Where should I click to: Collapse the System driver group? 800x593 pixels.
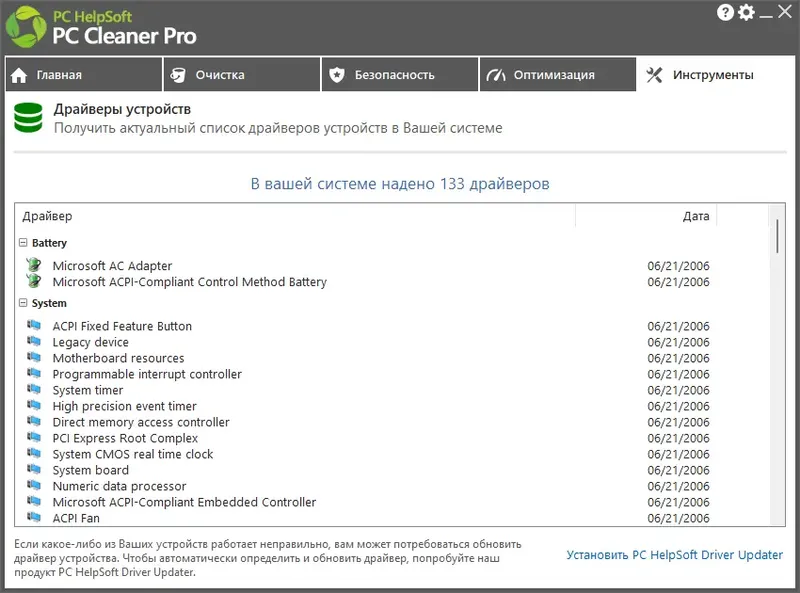23,303
